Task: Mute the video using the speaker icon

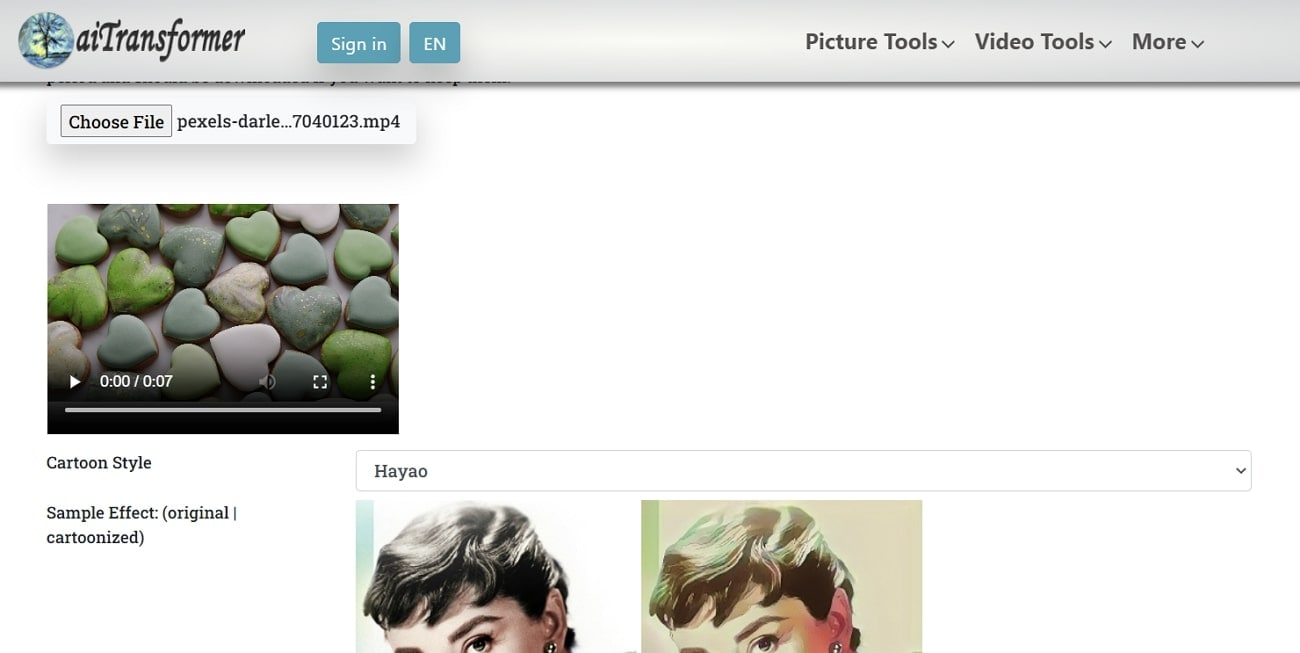Action: pos(267,381)
